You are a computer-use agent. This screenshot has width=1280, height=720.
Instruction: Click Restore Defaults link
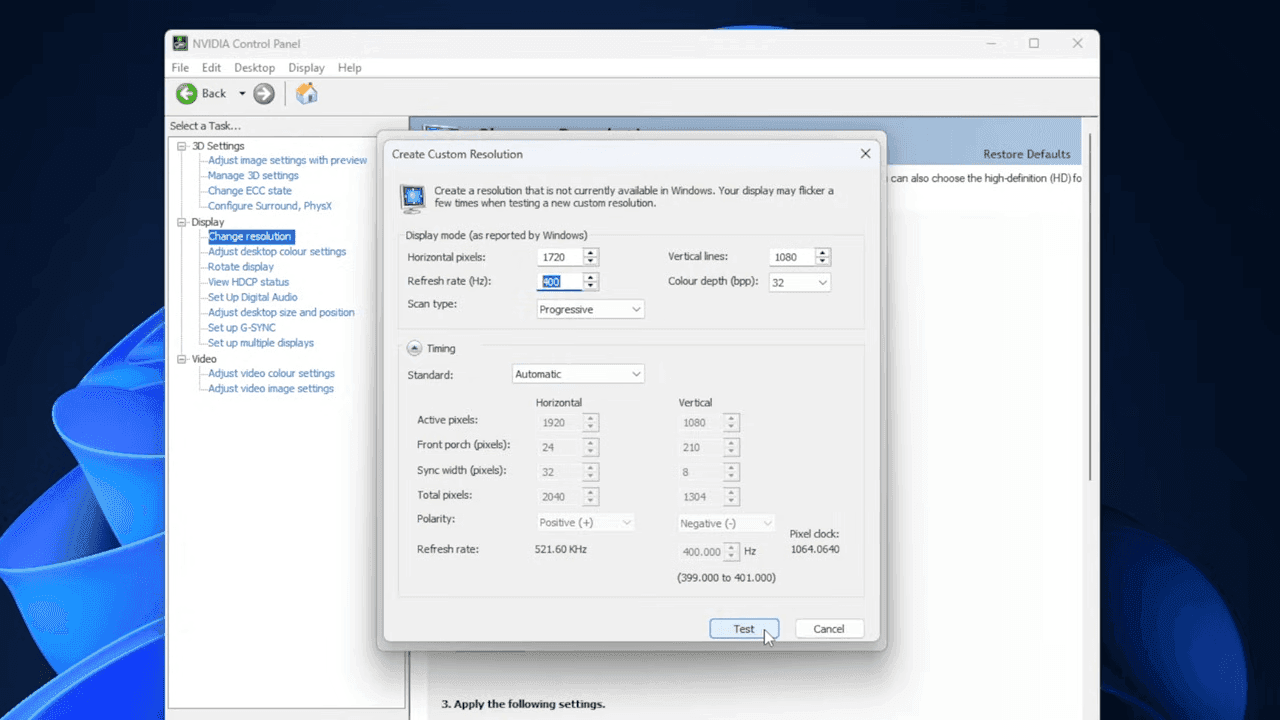(x=1026, y=154)
